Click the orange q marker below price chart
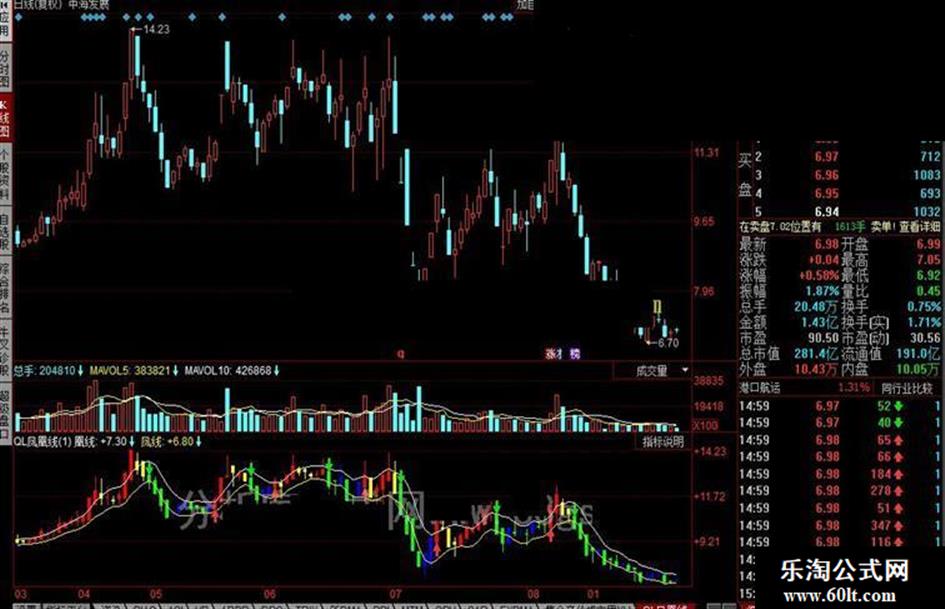Image resolution: width=945 pixels, height=609 pixels. (x=401, y=354)
